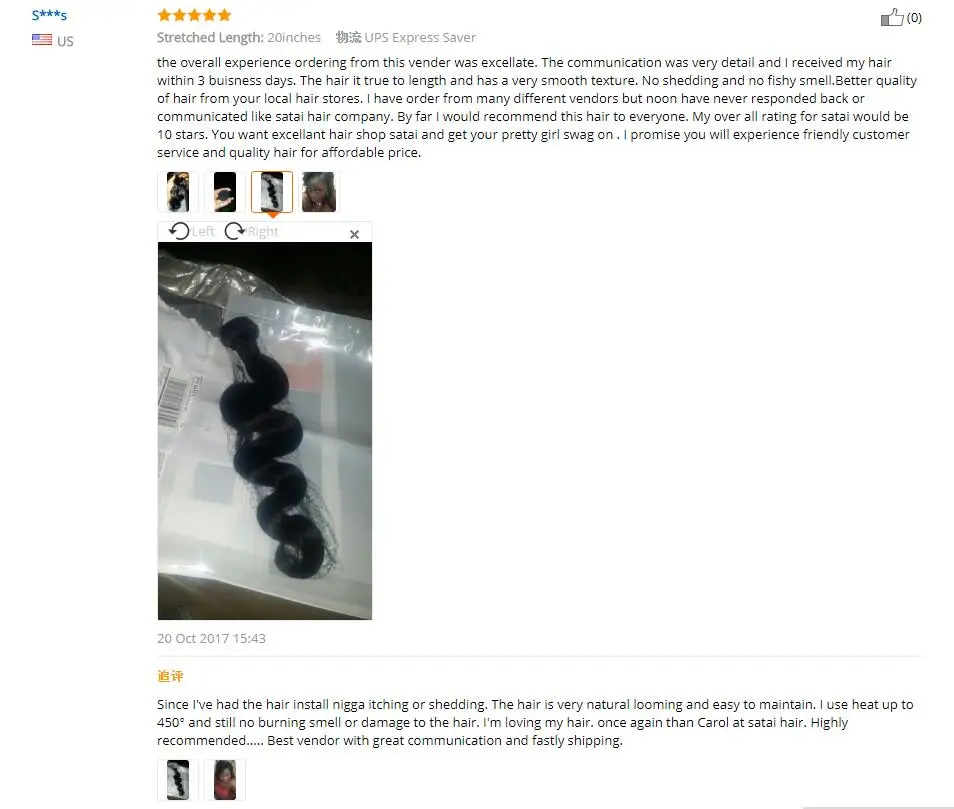
Task: Click the enlarged hair bundle photo
Action: pyautogui.click(x=265, y=431)
